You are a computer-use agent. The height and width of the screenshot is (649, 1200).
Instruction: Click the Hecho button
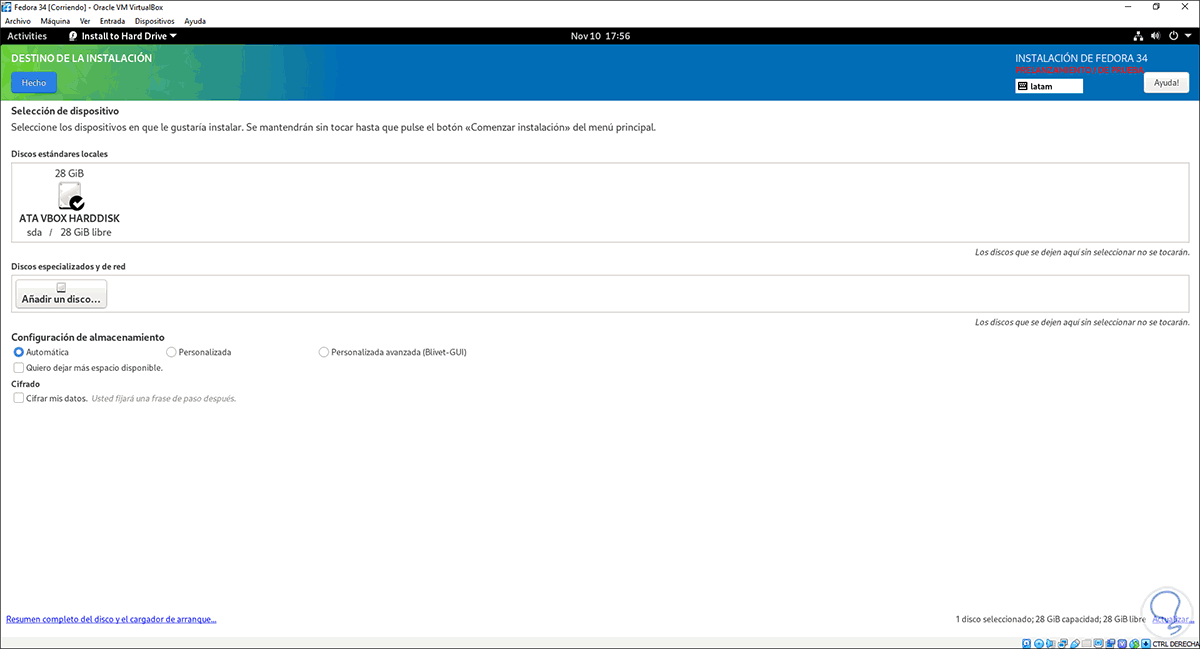point(34,83)
